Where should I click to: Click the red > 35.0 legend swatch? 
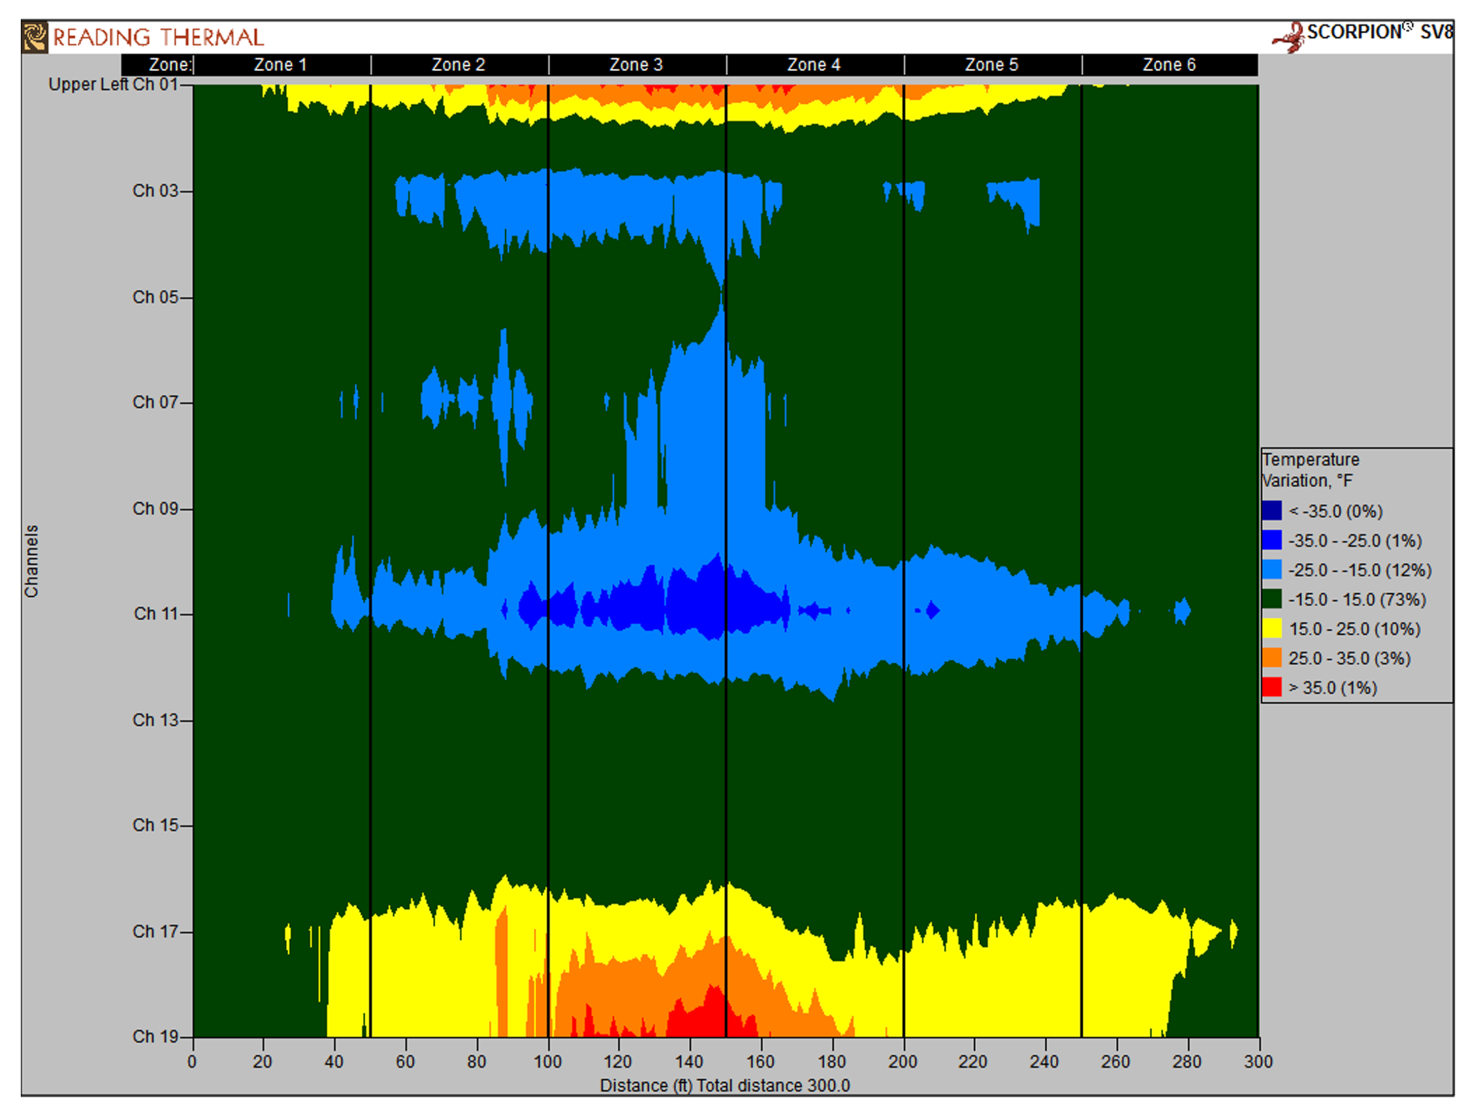tap(1272, 687)
